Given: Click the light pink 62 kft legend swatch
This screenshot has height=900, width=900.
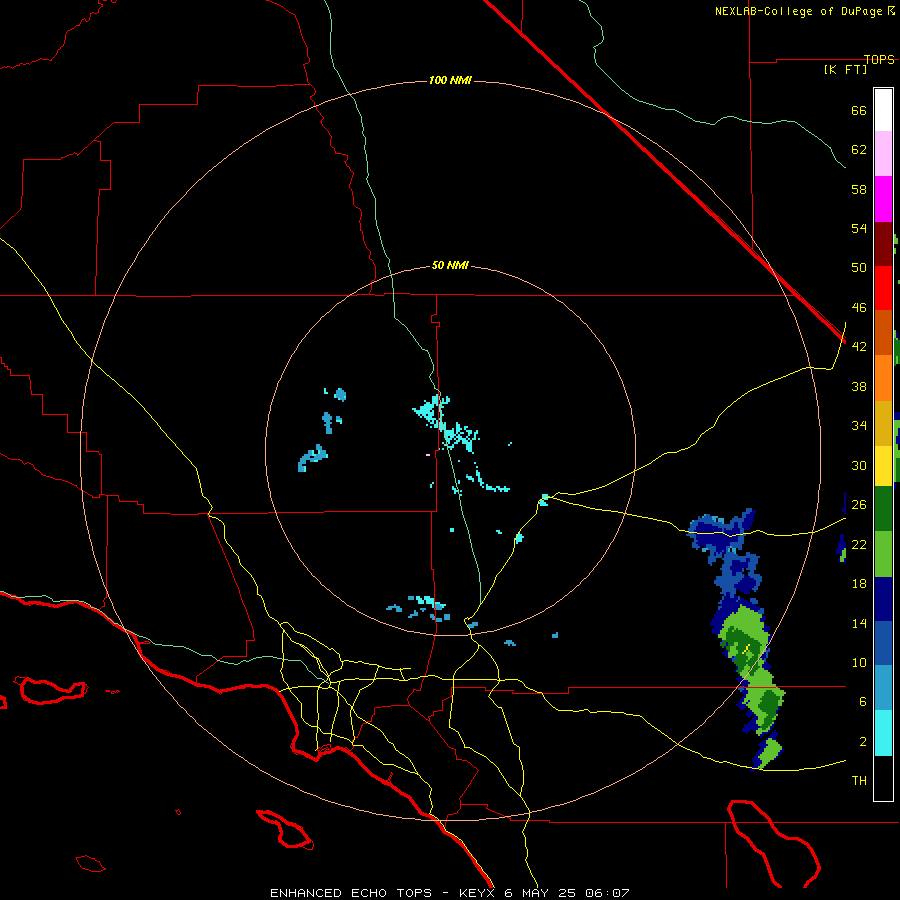Looking at the screenshot, I should (x=883, y=154).
